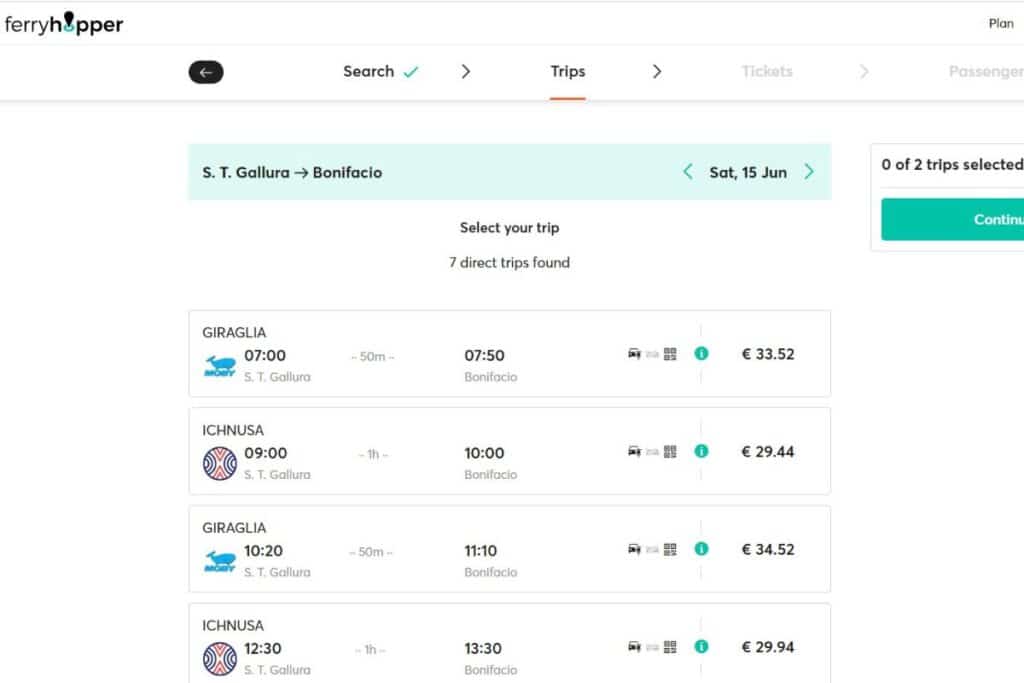
Task: Click the back arrow button
Action: [x=206, y=71]
